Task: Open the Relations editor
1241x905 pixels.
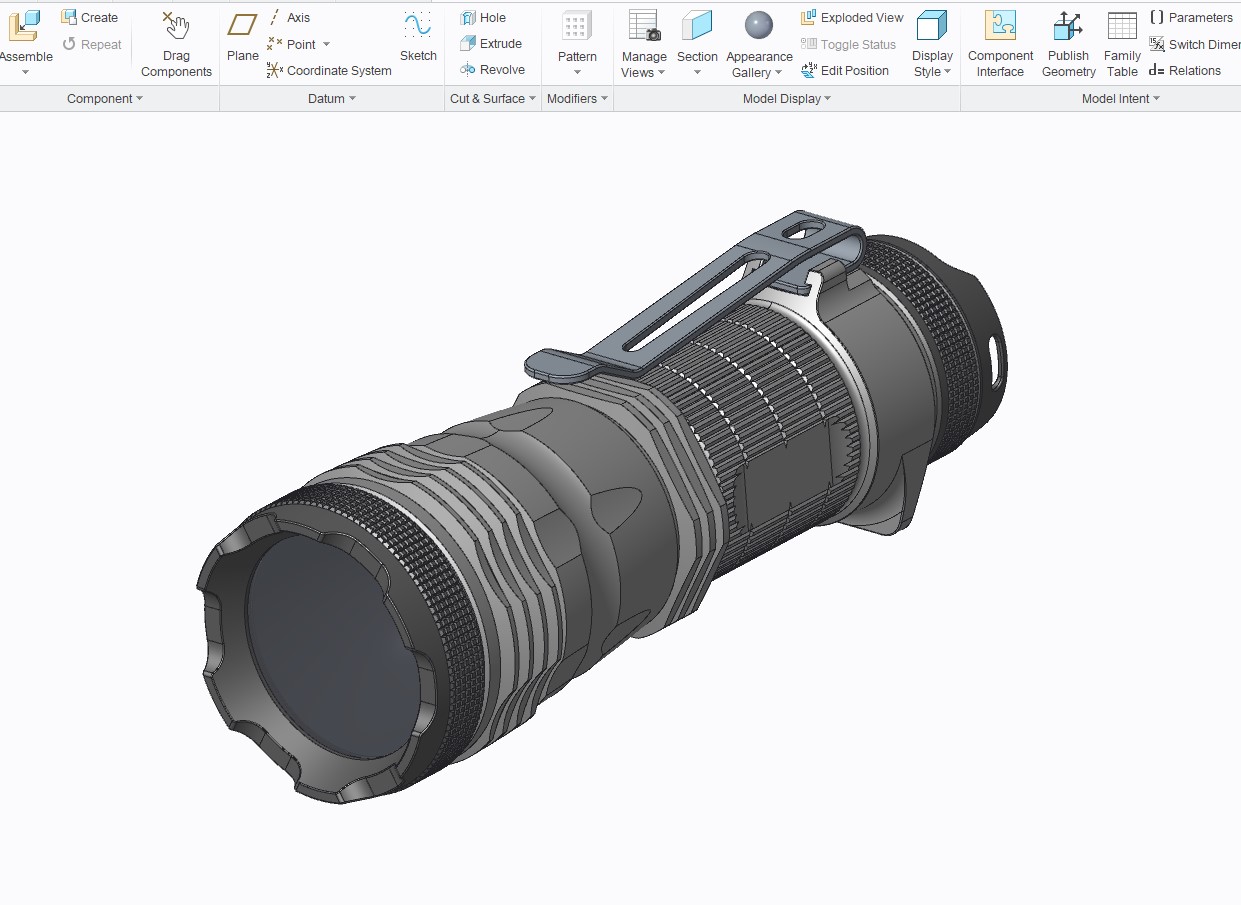Action: tap(1185, 70)
